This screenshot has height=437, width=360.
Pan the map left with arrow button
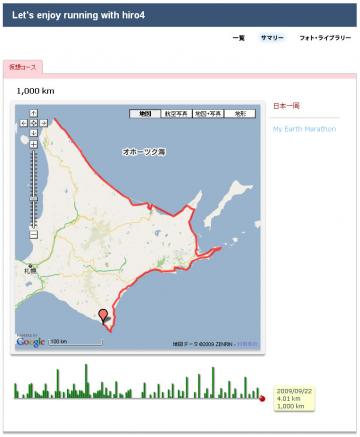coord(24,123)
